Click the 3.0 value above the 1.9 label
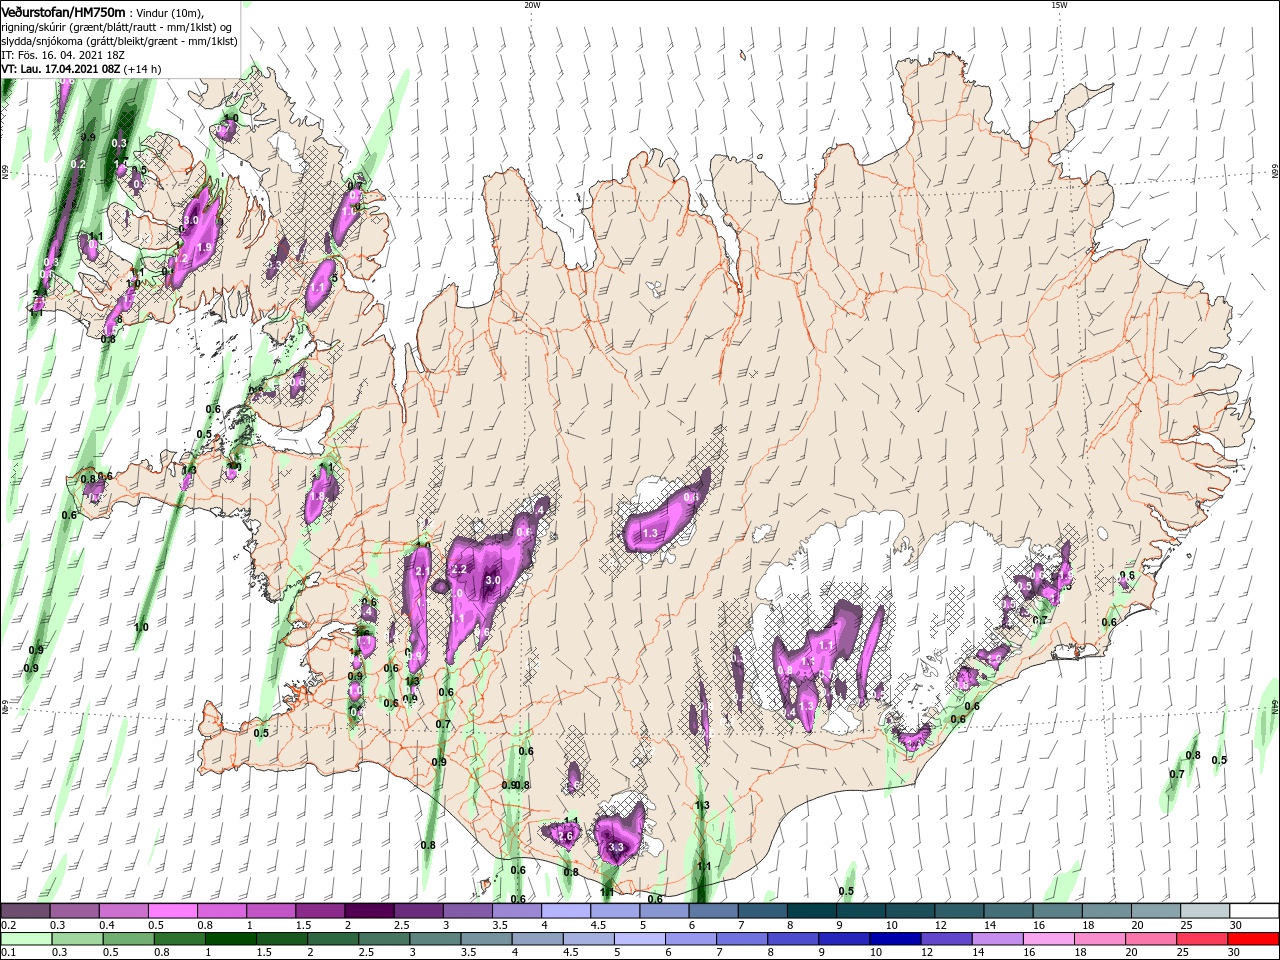The height and width of the screenshot is (960, 1280). tap(192, 219)
